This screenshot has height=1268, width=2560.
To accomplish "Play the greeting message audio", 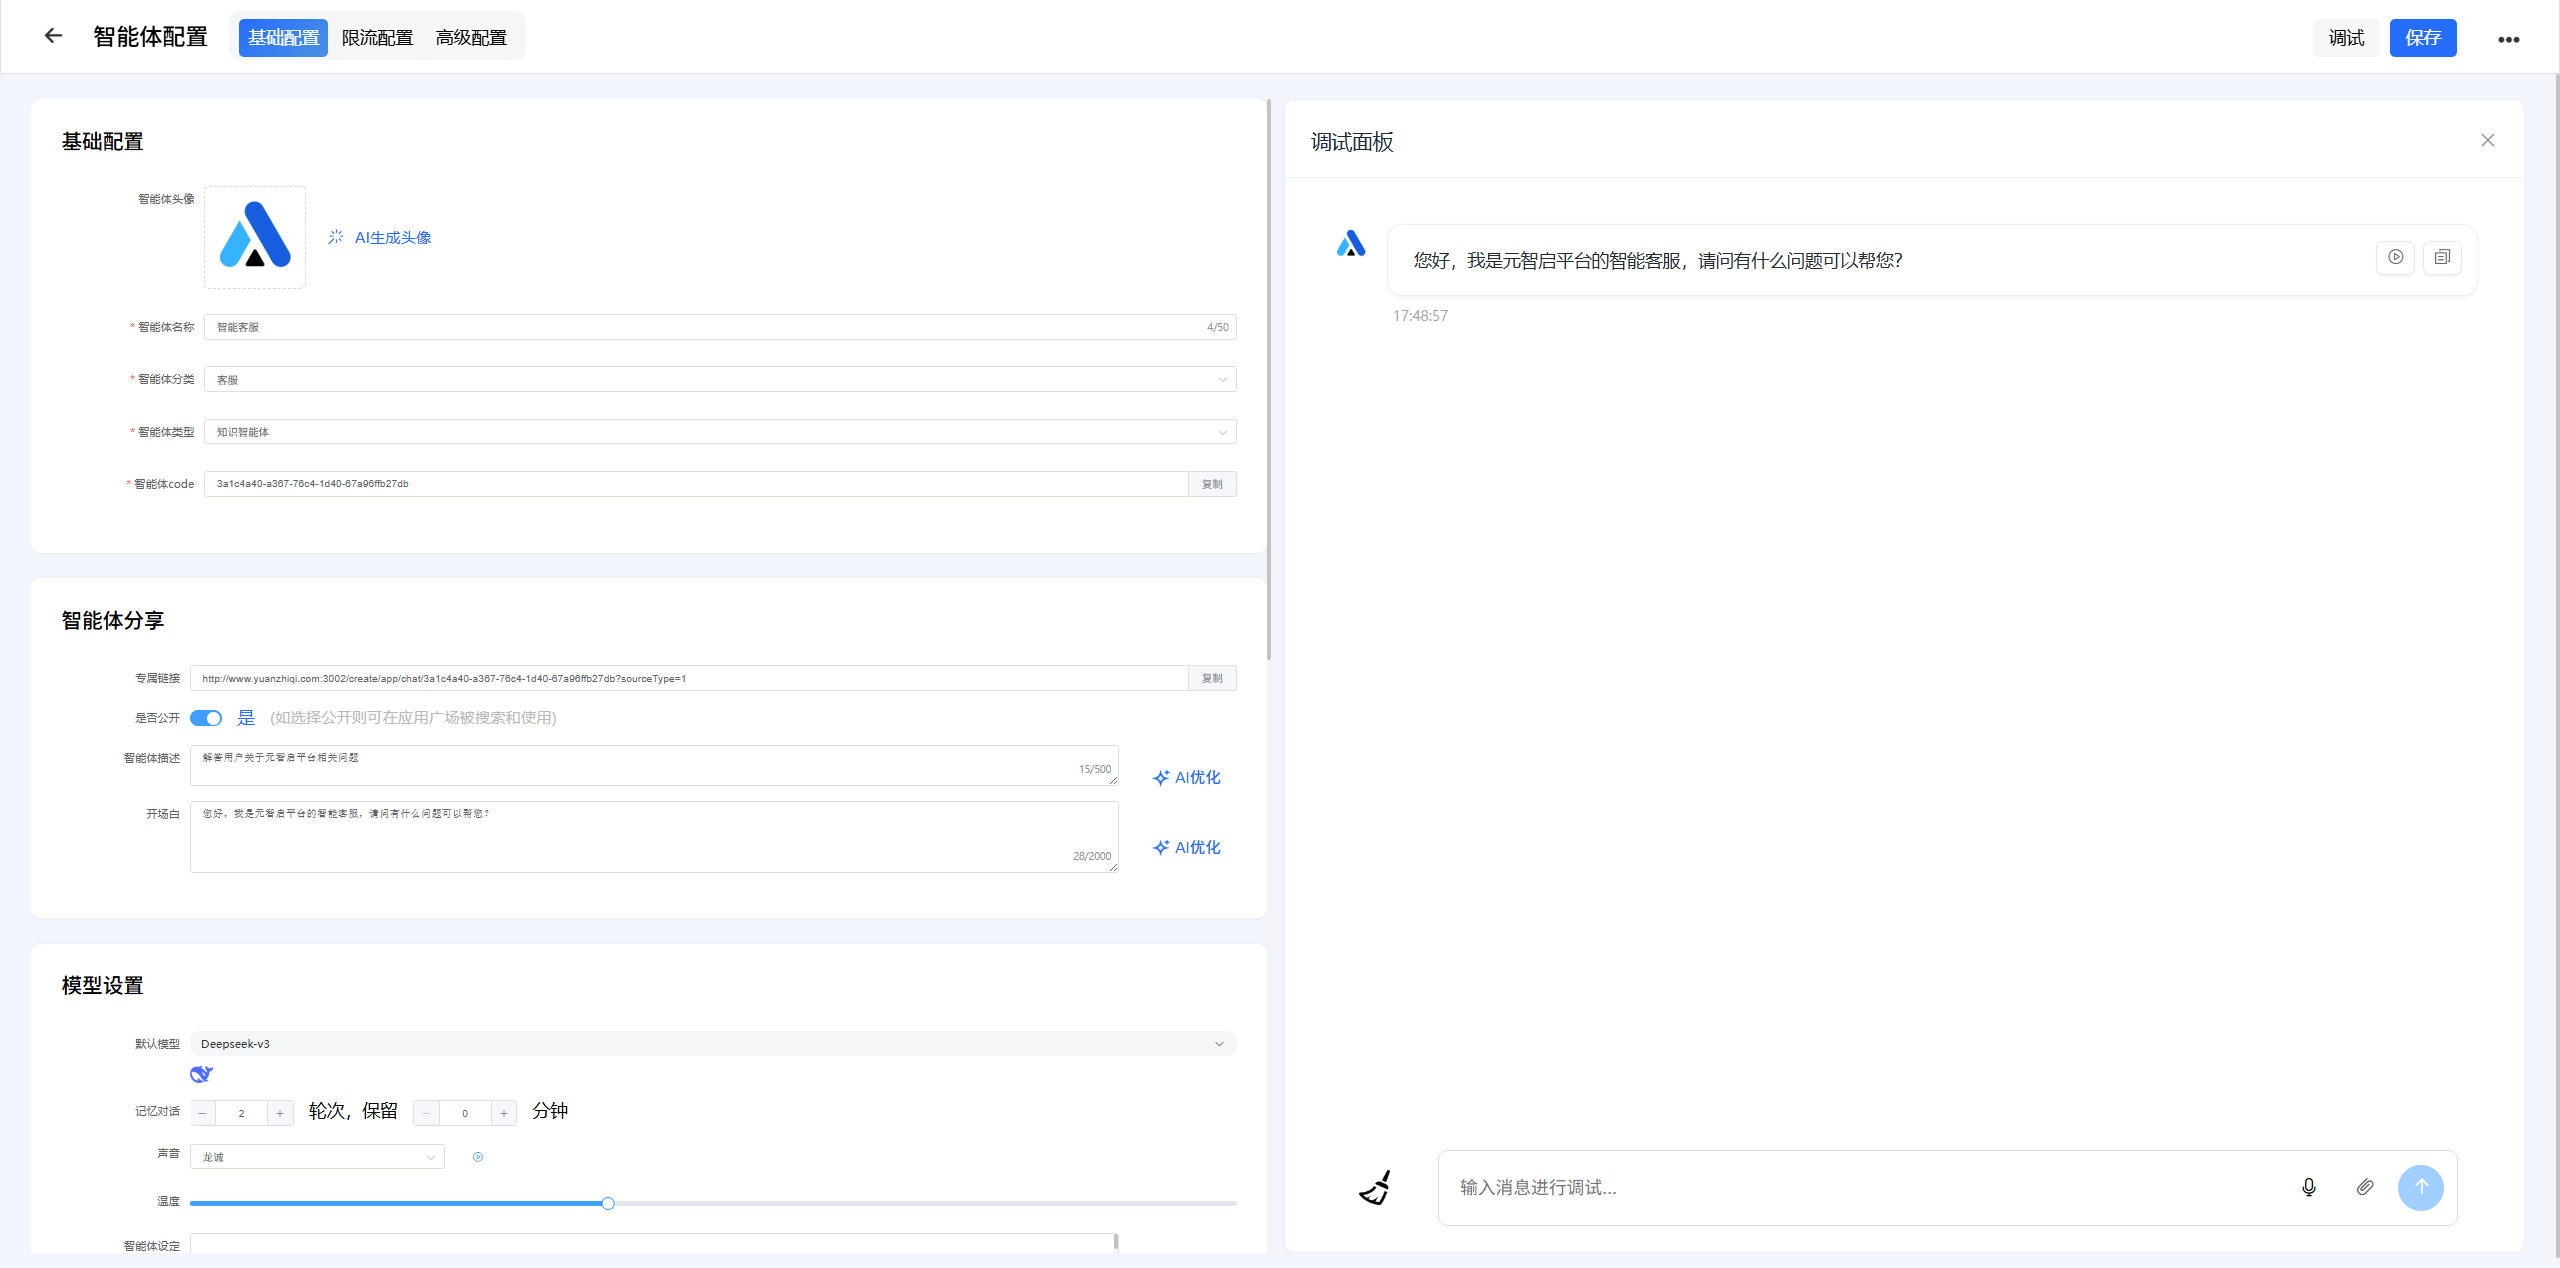I will click(x=2395, y=257).
